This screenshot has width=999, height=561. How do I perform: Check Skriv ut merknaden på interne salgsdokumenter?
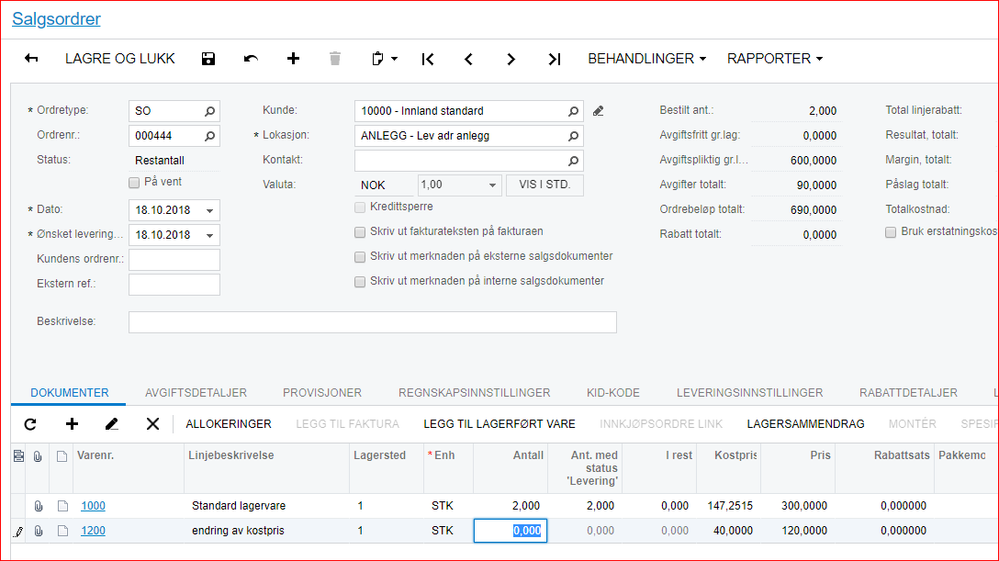[x=360, y=282]
